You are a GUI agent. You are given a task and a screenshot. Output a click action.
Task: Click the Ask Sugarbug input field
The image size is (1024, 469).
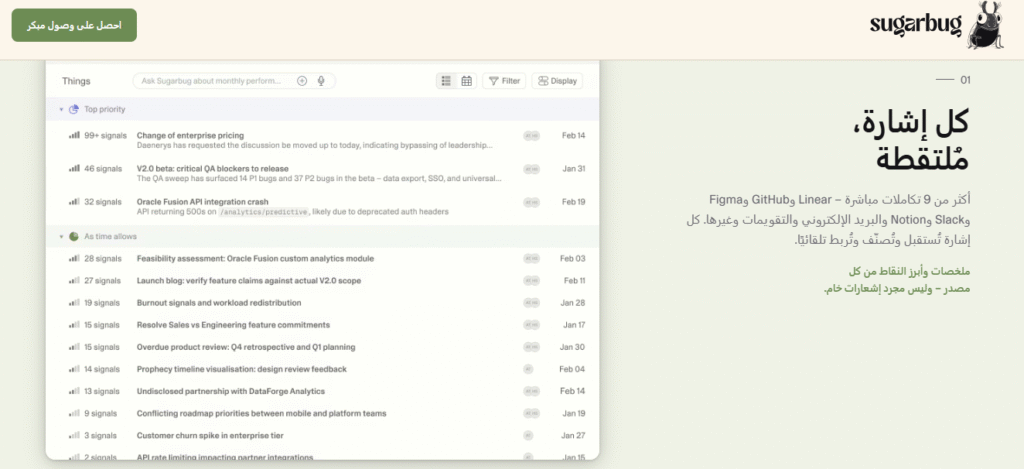212,81
